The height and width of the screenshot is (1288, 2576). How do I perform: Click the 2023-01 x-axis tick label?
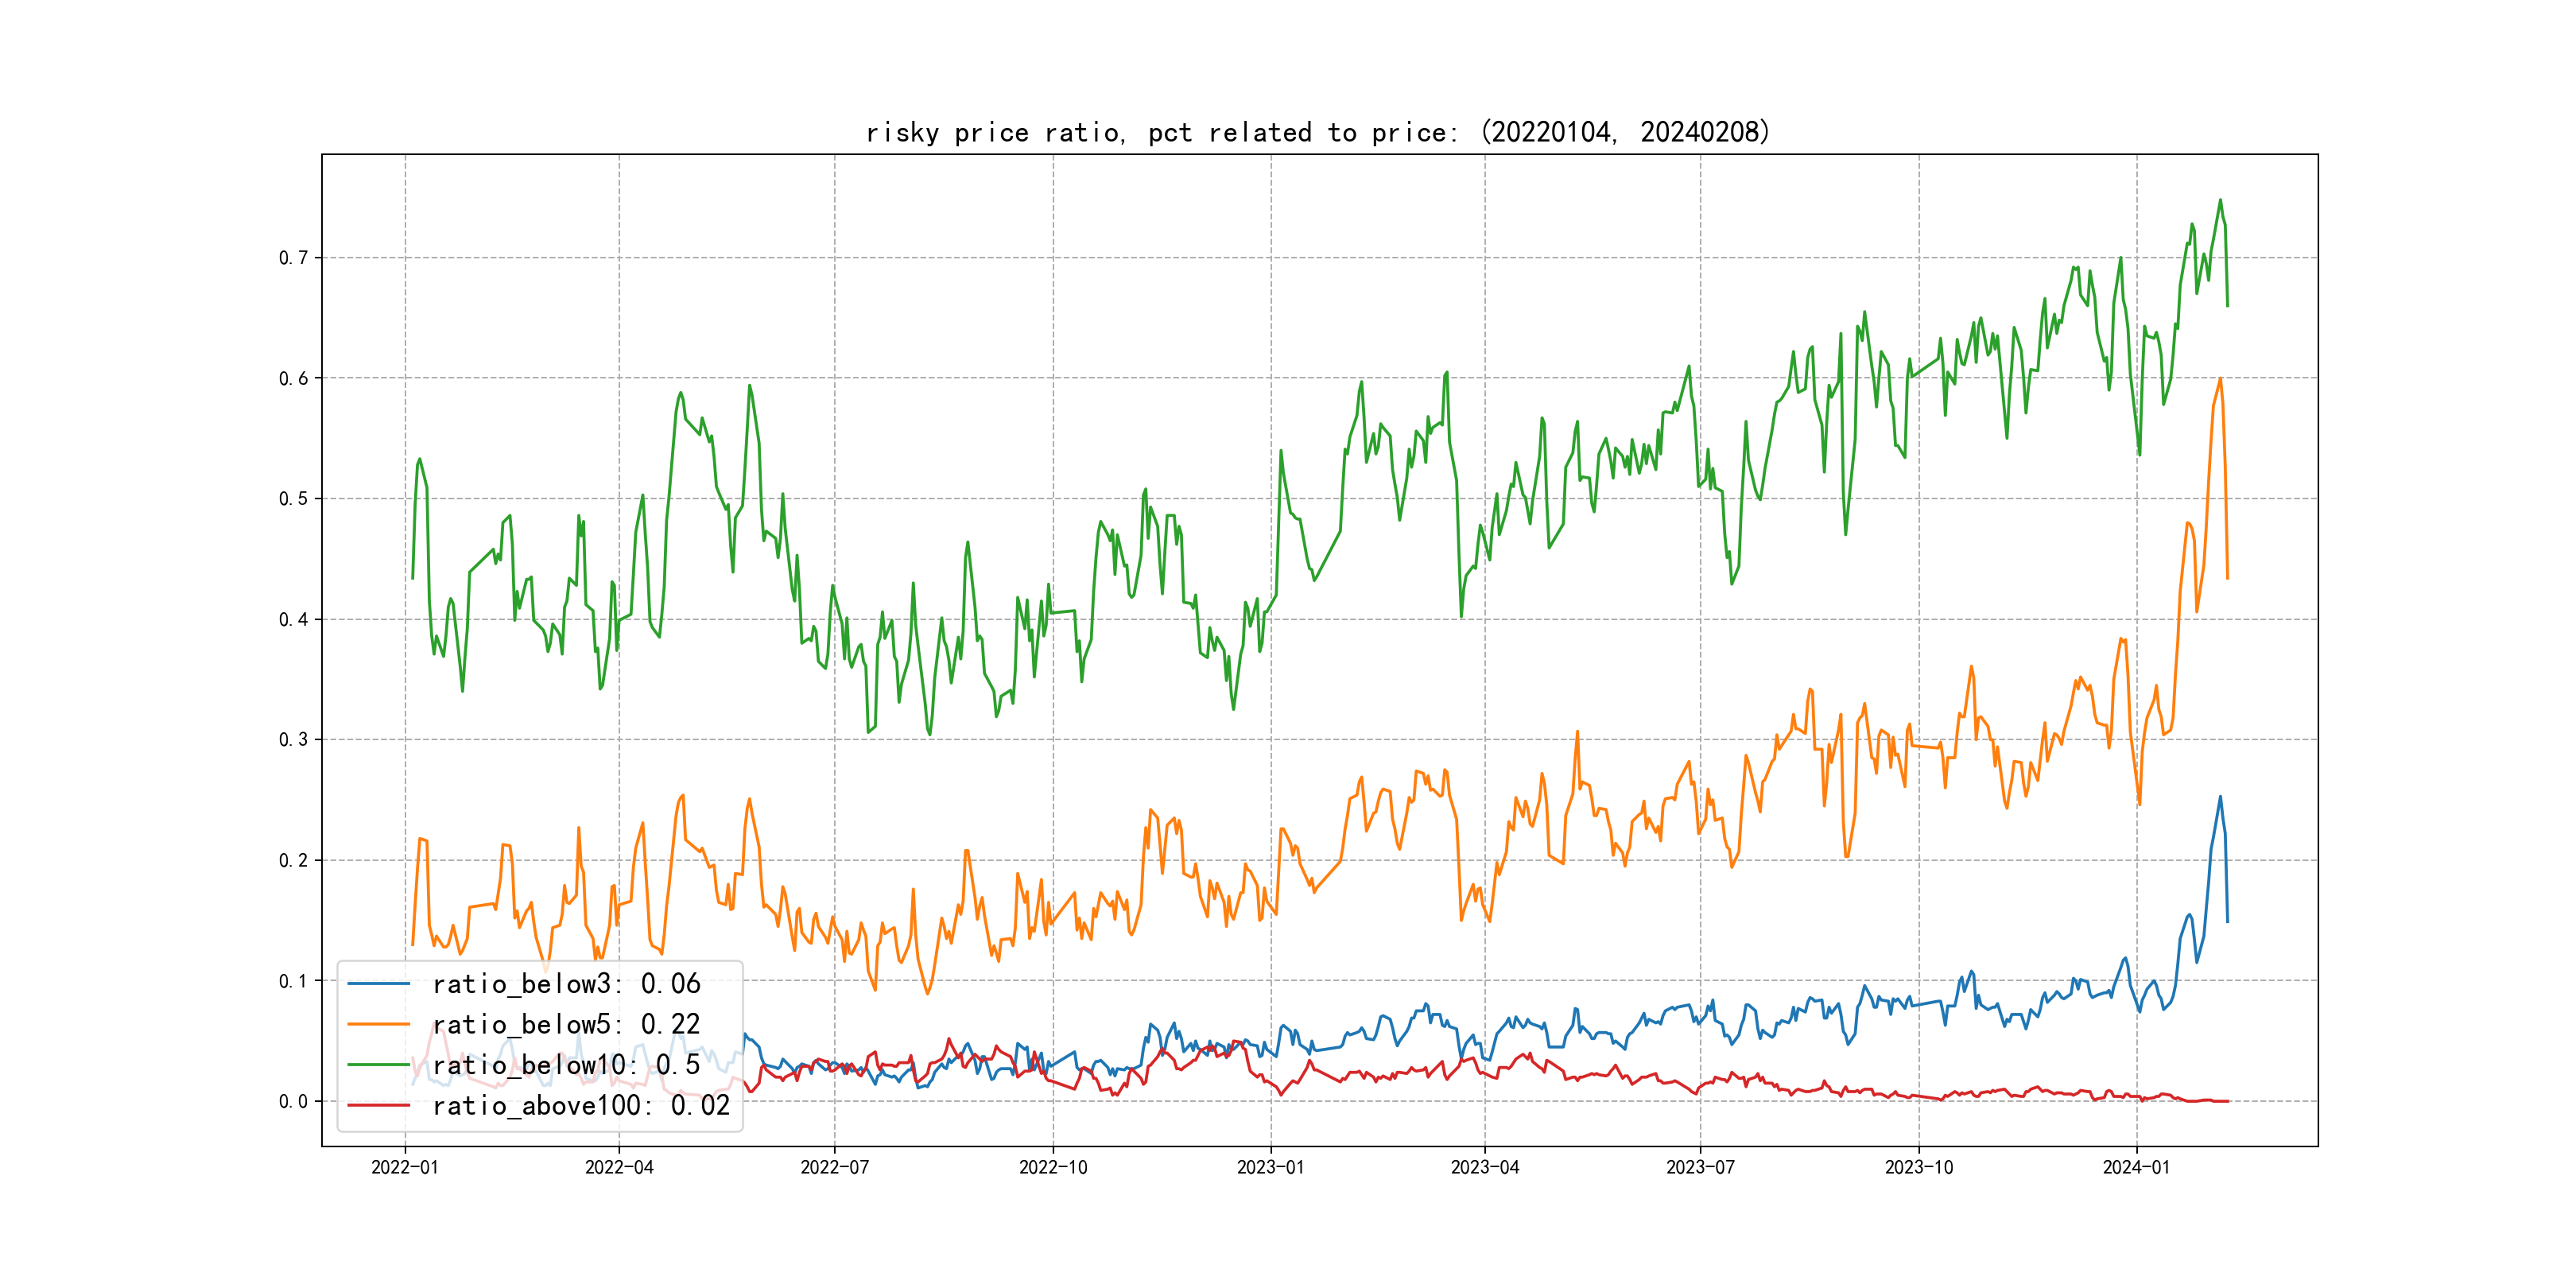coord(1270,1167)
